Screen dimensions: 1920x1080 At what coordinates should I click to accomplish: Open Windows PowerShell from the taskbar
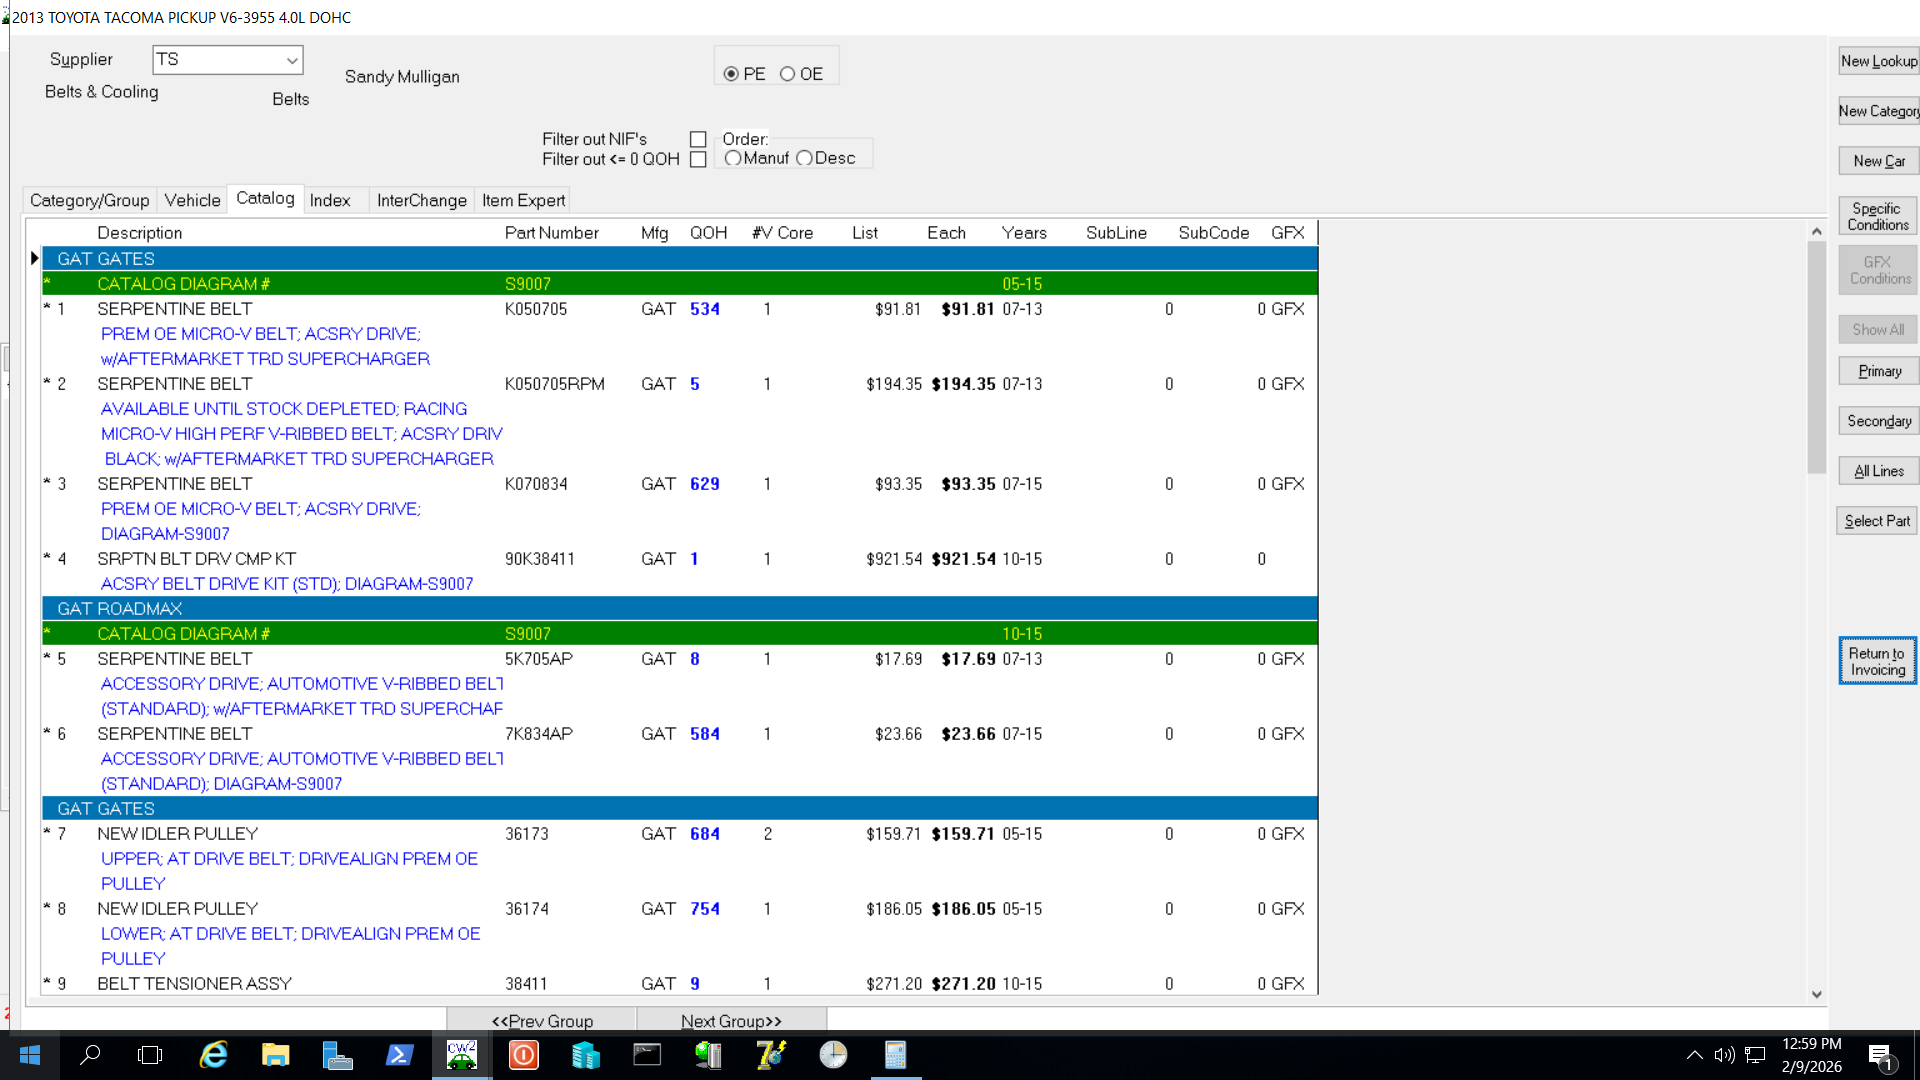399,1055
